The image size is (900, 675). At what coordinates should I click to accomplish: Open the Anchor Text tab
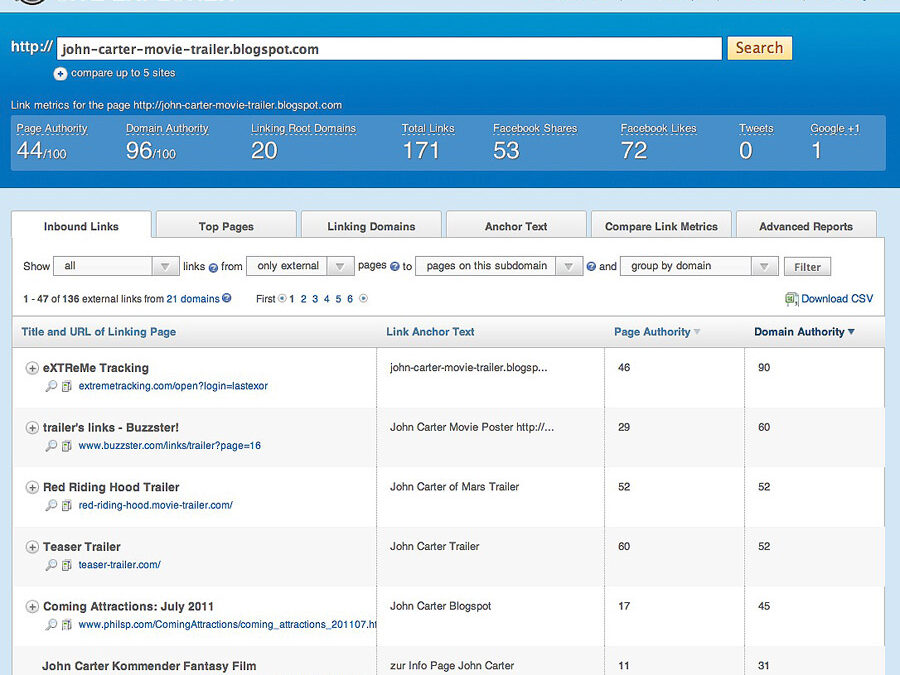(x=516, y=226)
